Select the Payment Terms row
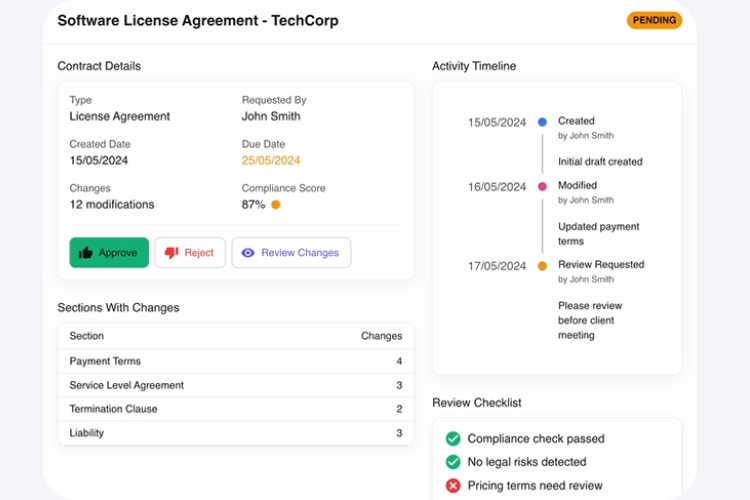This screenshot has width=750, height=500. click(235, 361)
